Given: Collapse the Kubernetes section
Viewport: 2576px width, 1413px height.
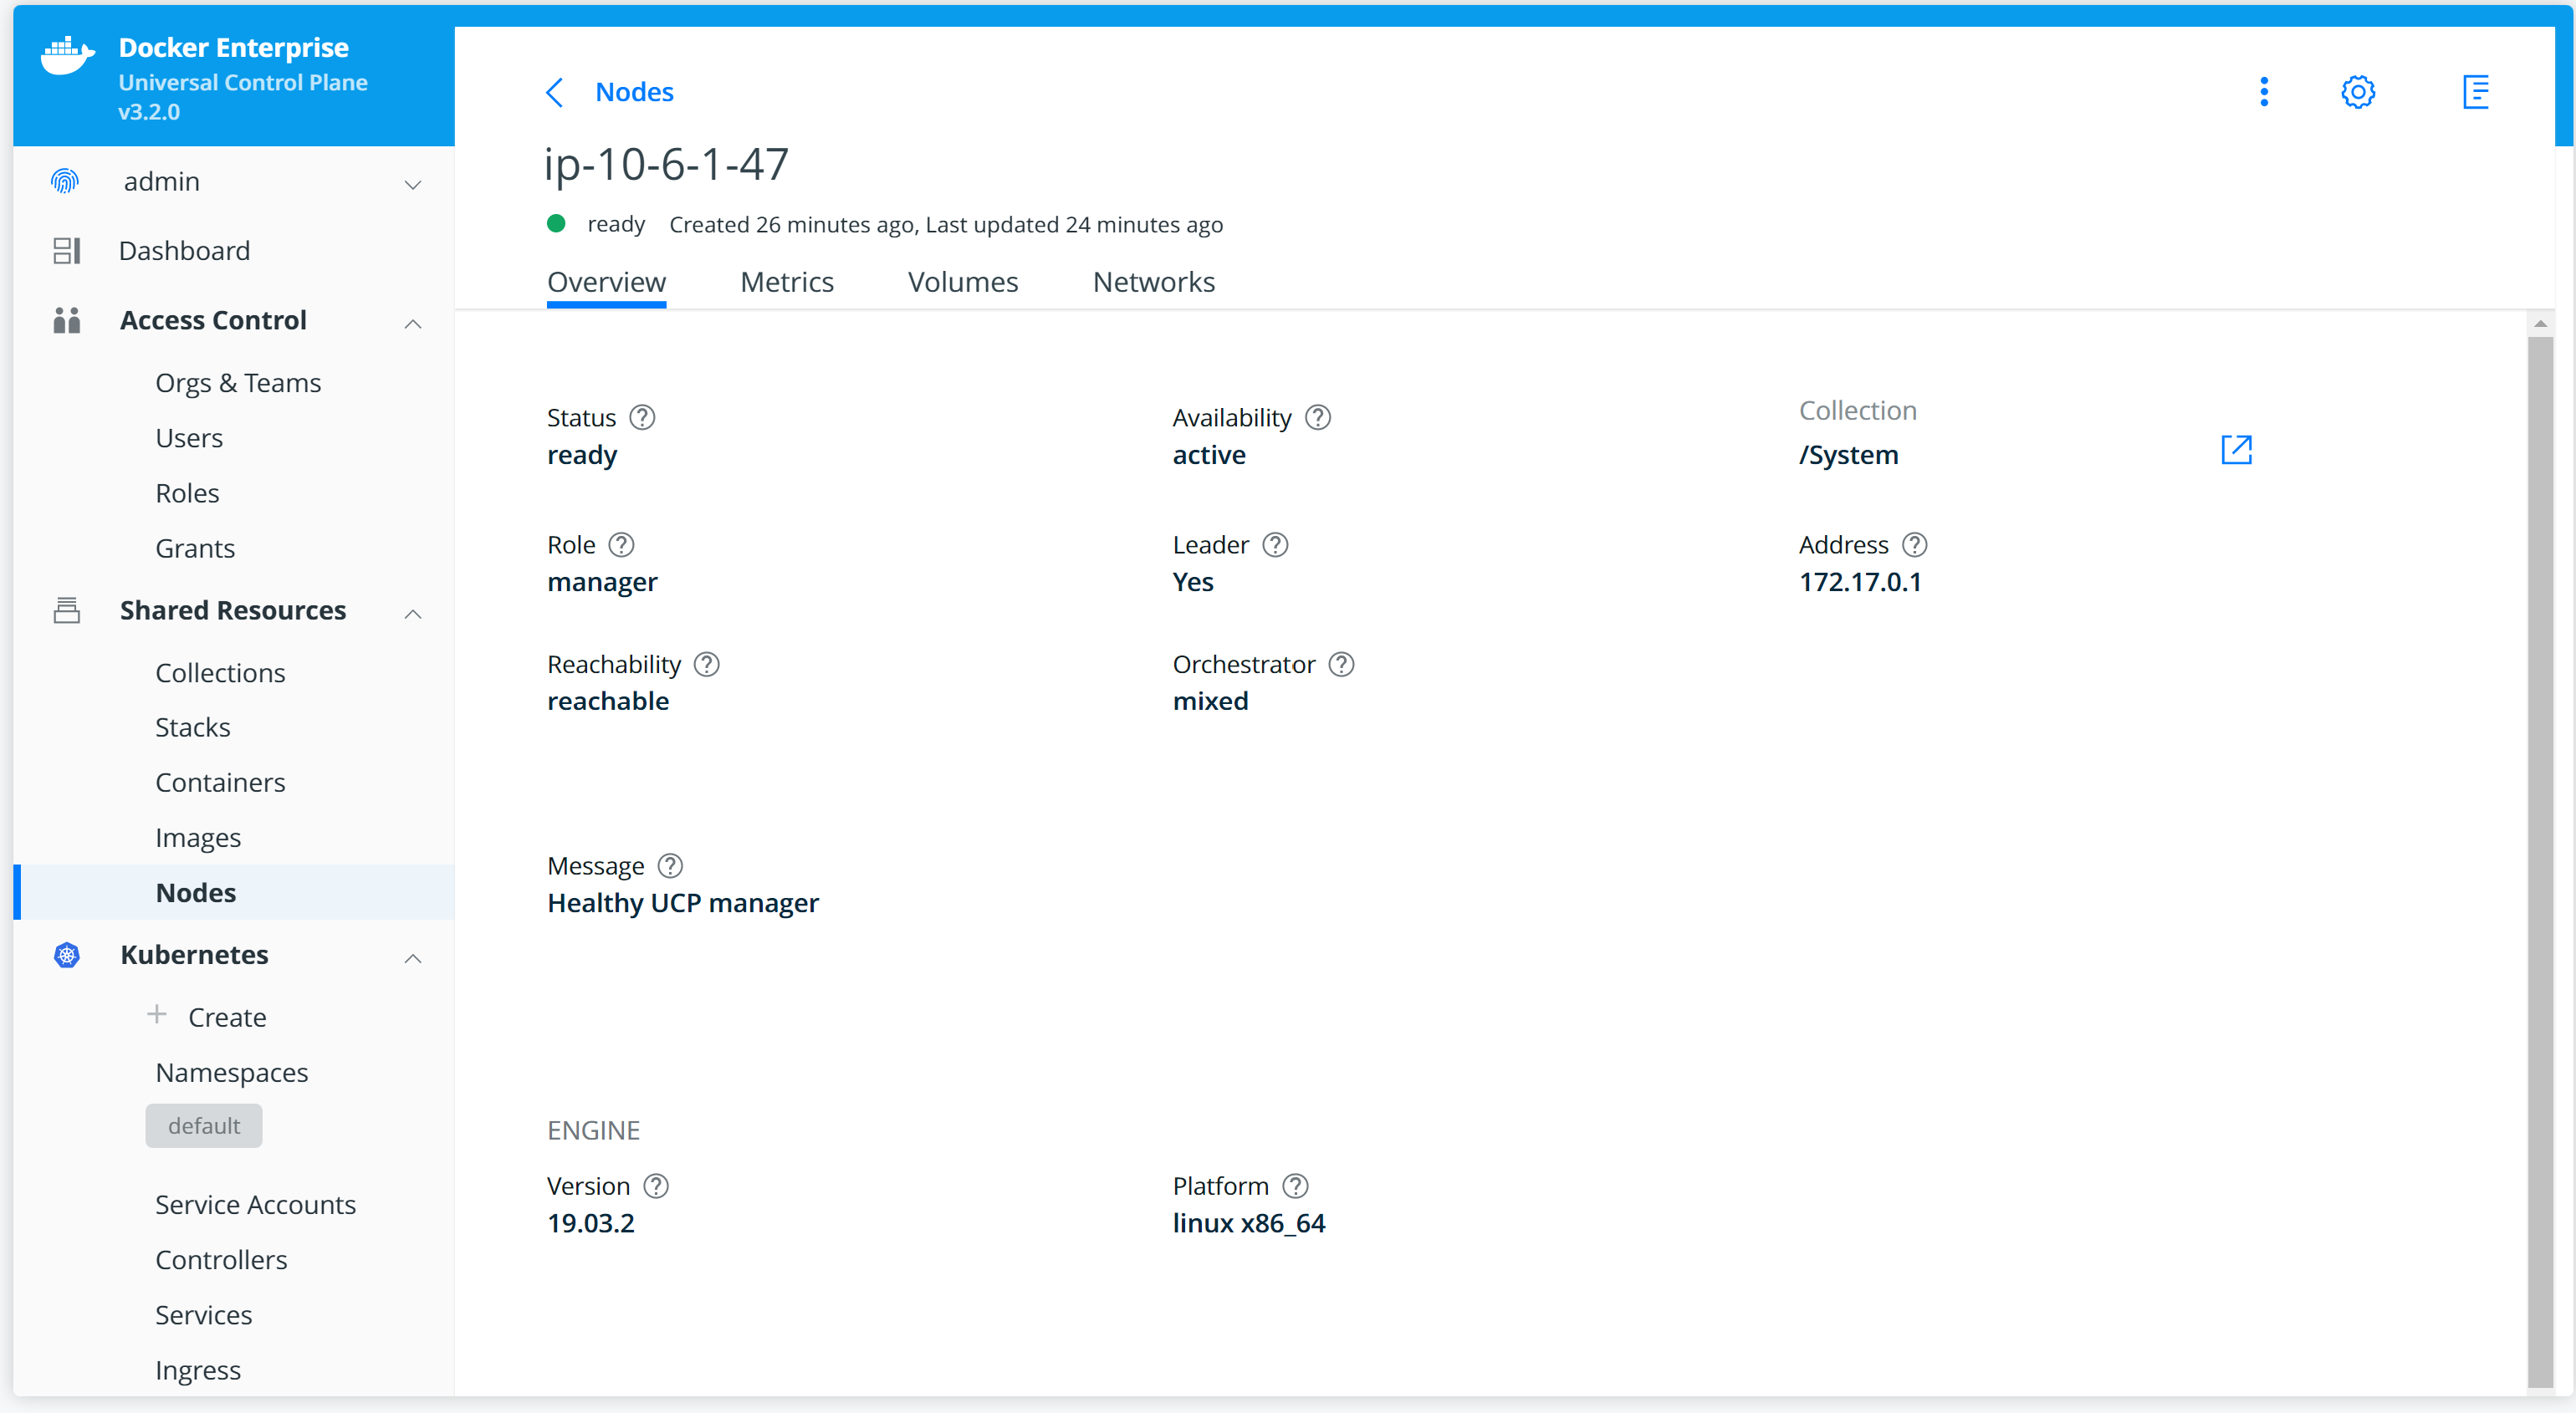Looking at the screenshot, I should pyautogui.click(x=412, y=958).
